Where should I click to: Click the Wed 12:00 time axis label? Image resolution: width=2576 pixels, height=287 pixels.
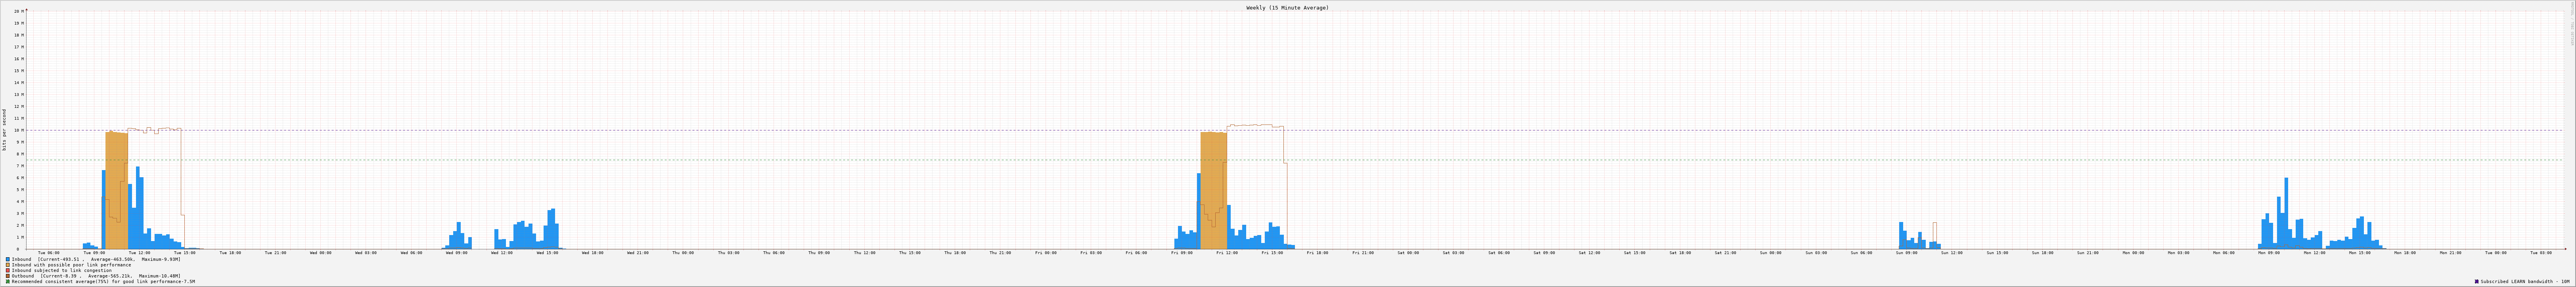502,253
